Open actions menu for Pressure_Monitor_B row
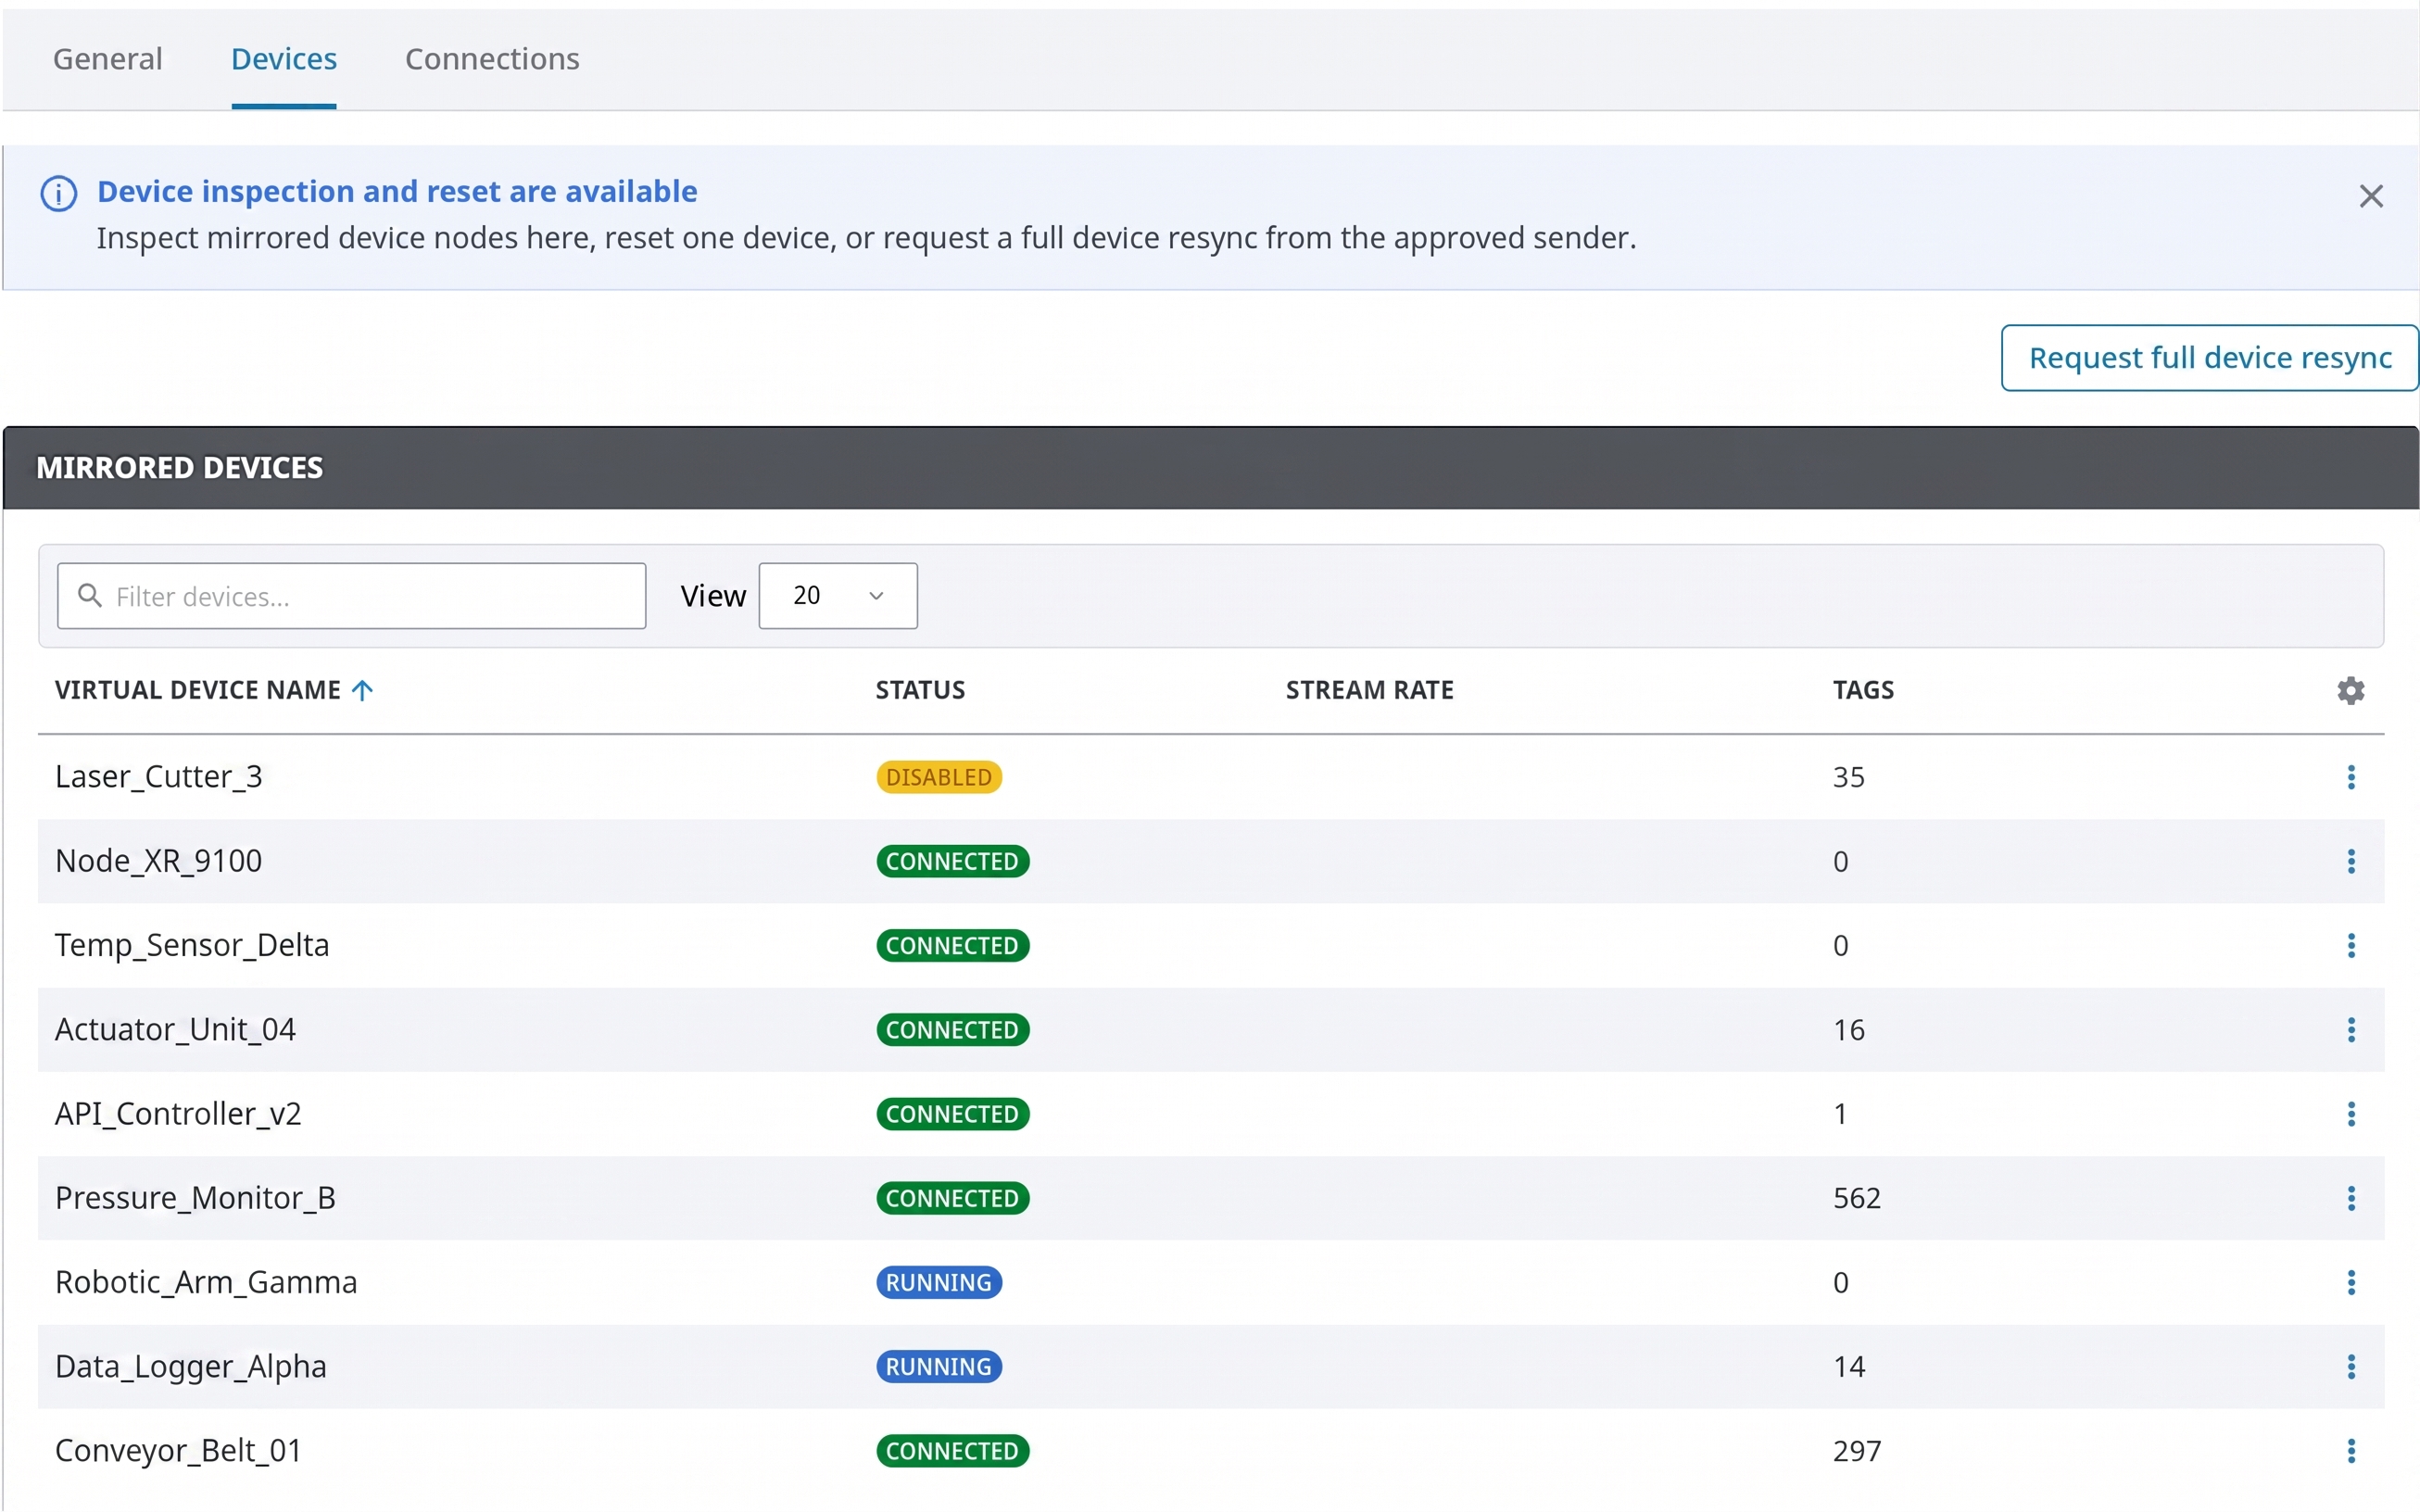2420x1512 pixels. coord(2350,1198)
